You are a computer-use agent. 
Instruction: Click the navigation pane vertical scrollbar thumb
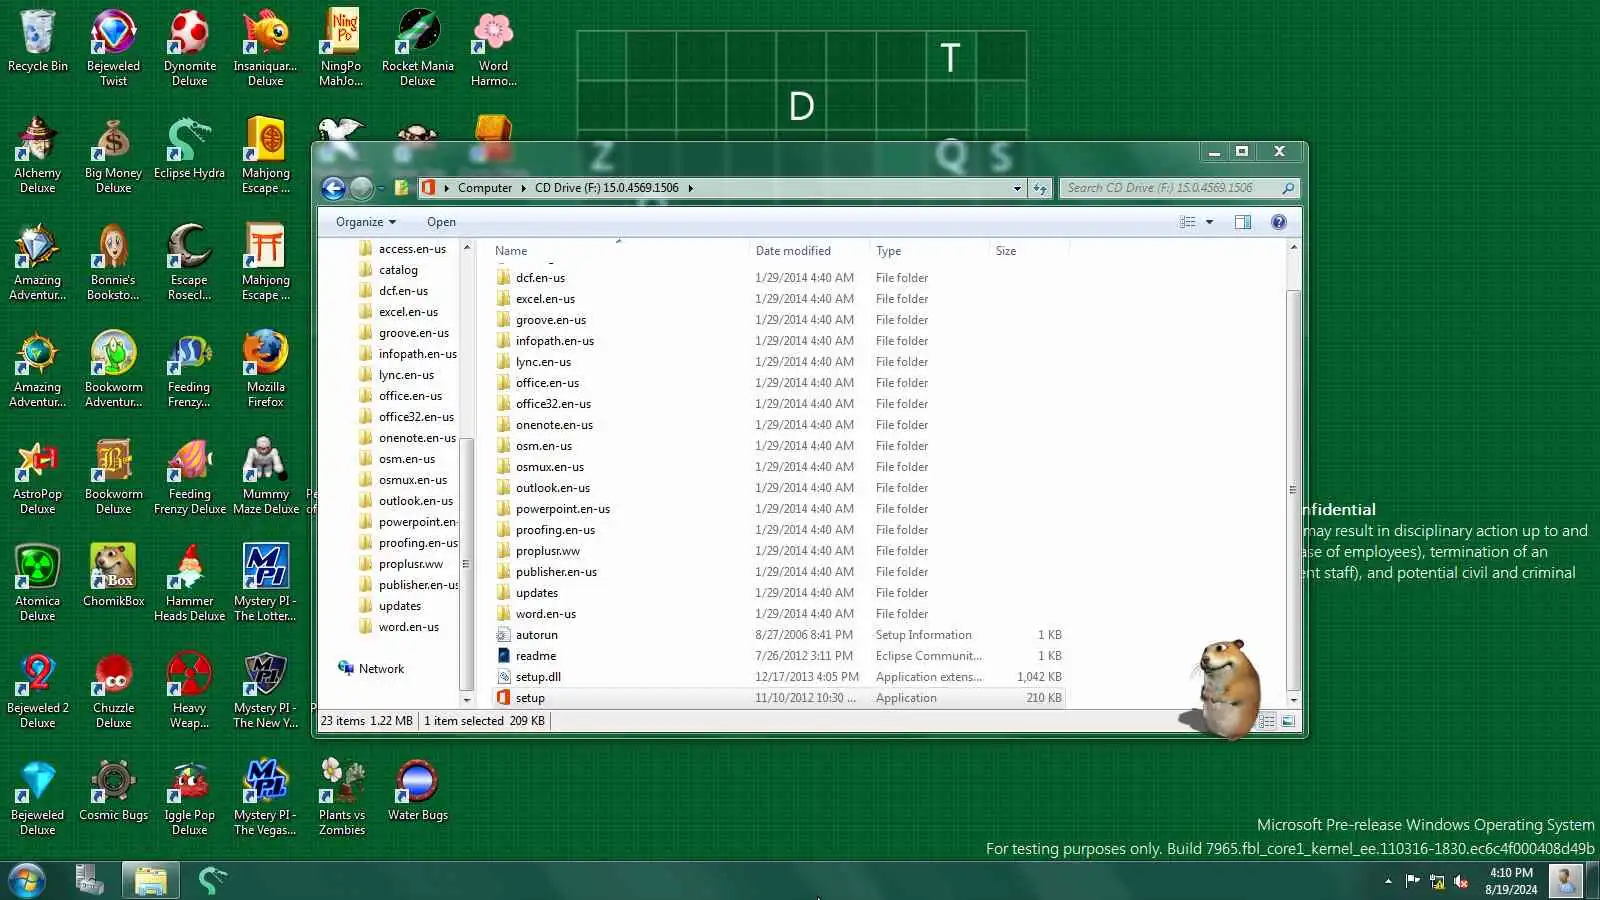466,563
